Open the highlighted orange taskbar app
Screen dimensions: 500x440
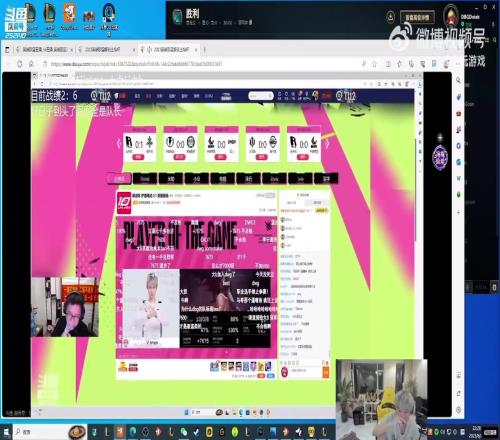[120, 432]
